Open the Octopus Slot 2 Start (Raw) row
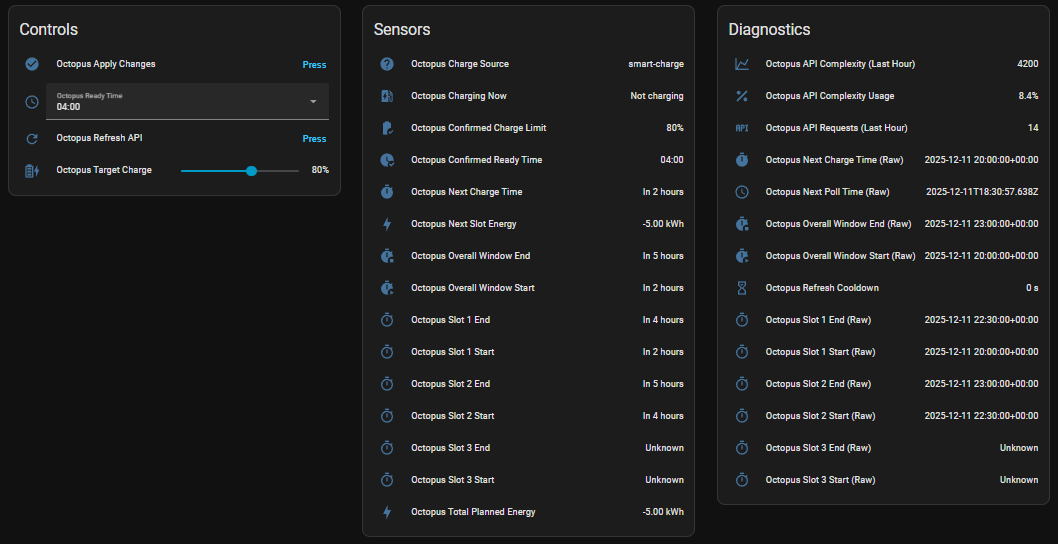Viewport: 1058px width, 544px height. [x=883, y=416]
